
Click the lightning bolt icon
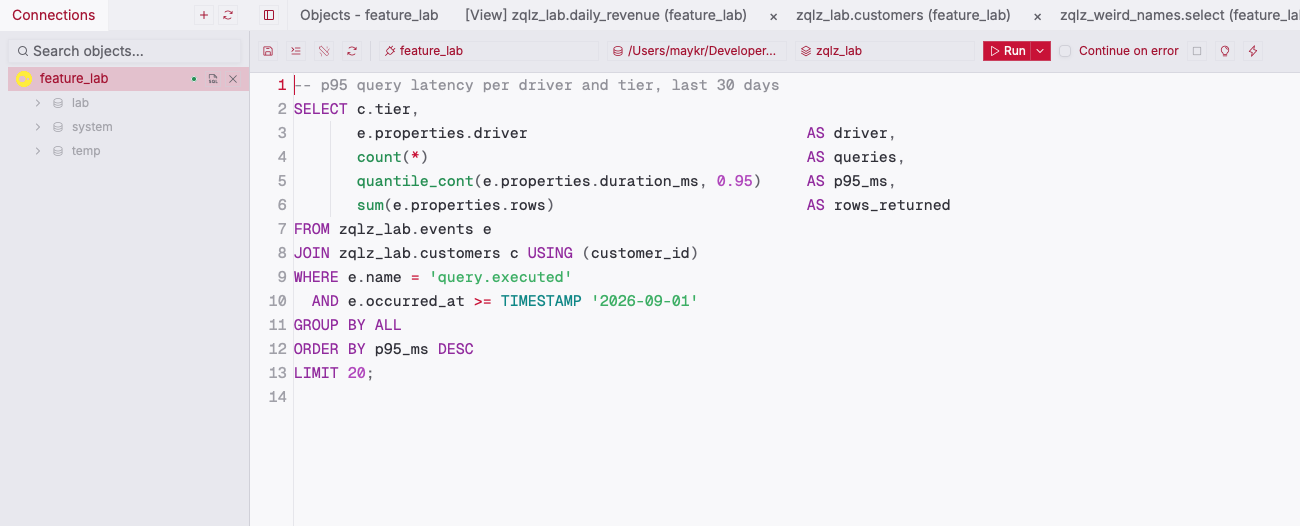(1253, 51)
